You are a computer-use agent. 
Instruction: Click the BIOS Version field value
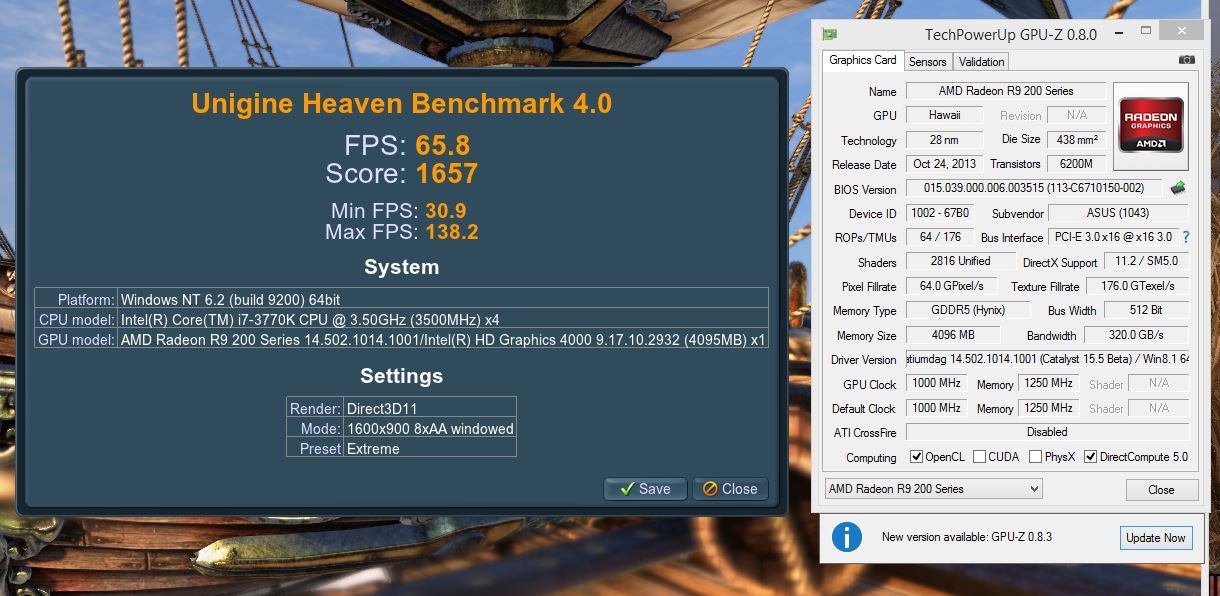1036,188
